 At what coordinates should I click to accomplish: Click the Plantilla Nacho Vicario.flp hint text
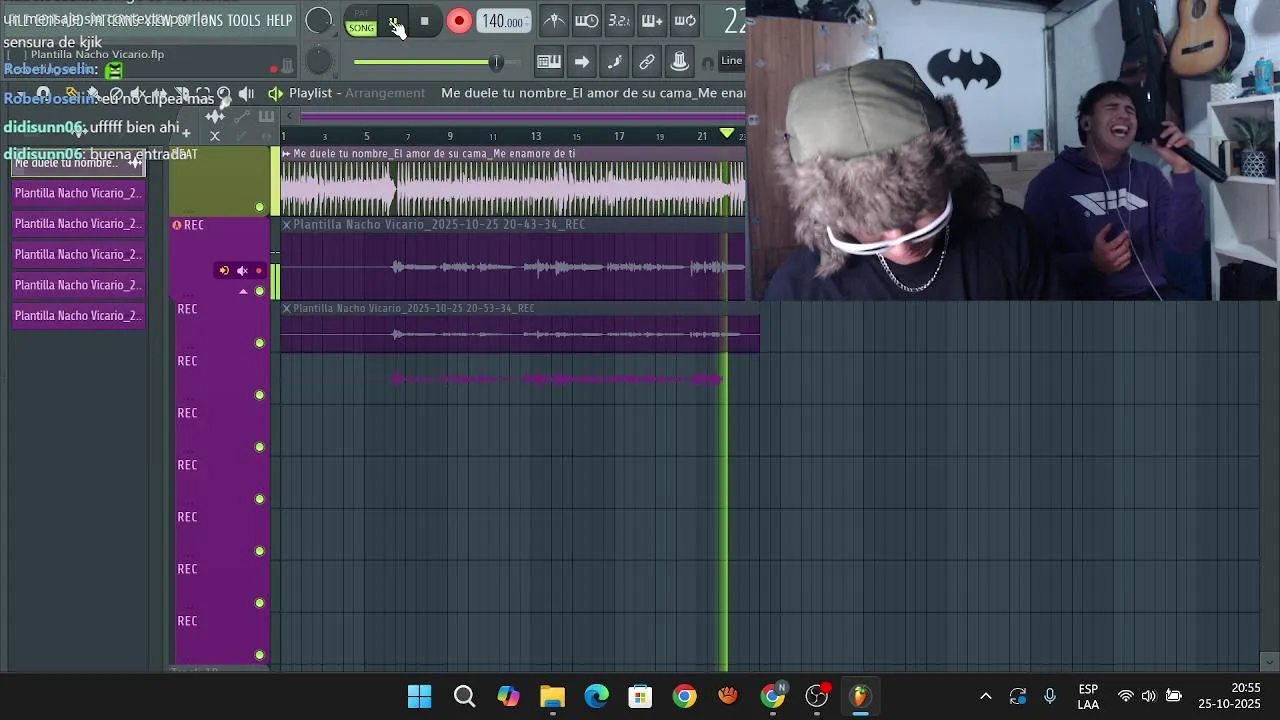click(x=97, y=55)
